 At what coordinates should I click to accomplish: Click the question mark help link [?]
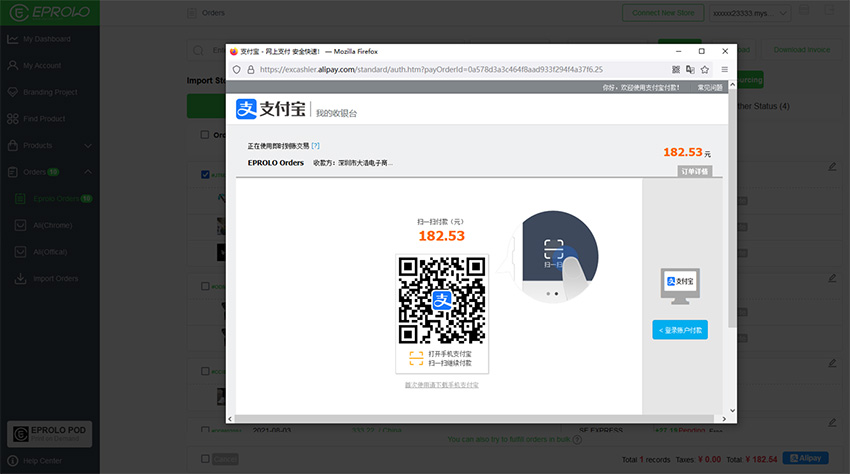click(316, 146)
